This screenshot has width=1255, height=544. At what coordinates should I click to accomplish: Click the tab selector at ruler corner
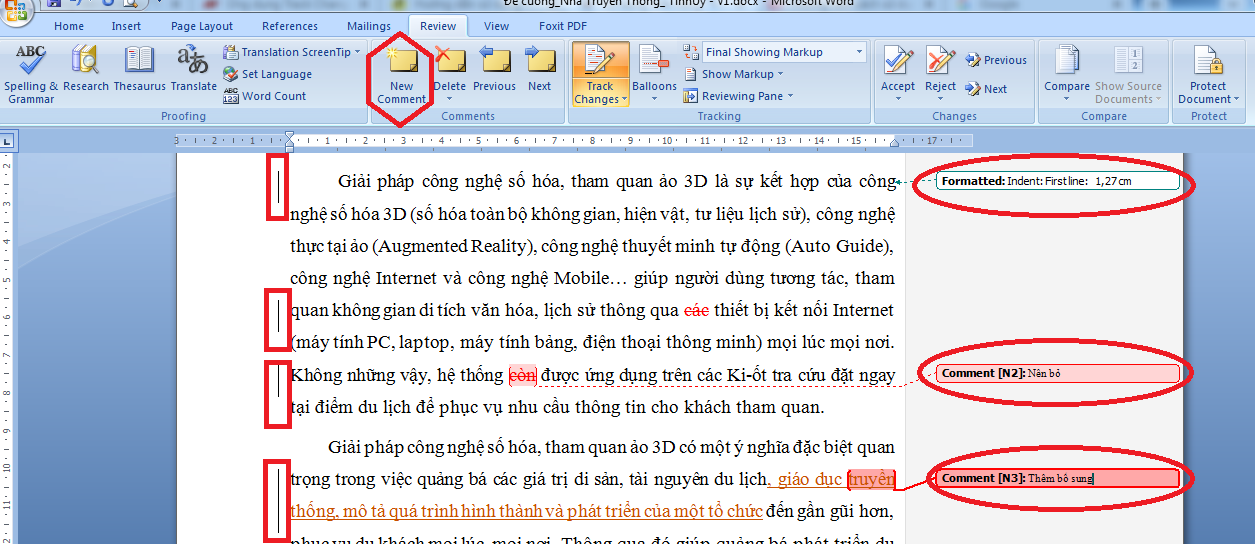(x=7, y=139)
